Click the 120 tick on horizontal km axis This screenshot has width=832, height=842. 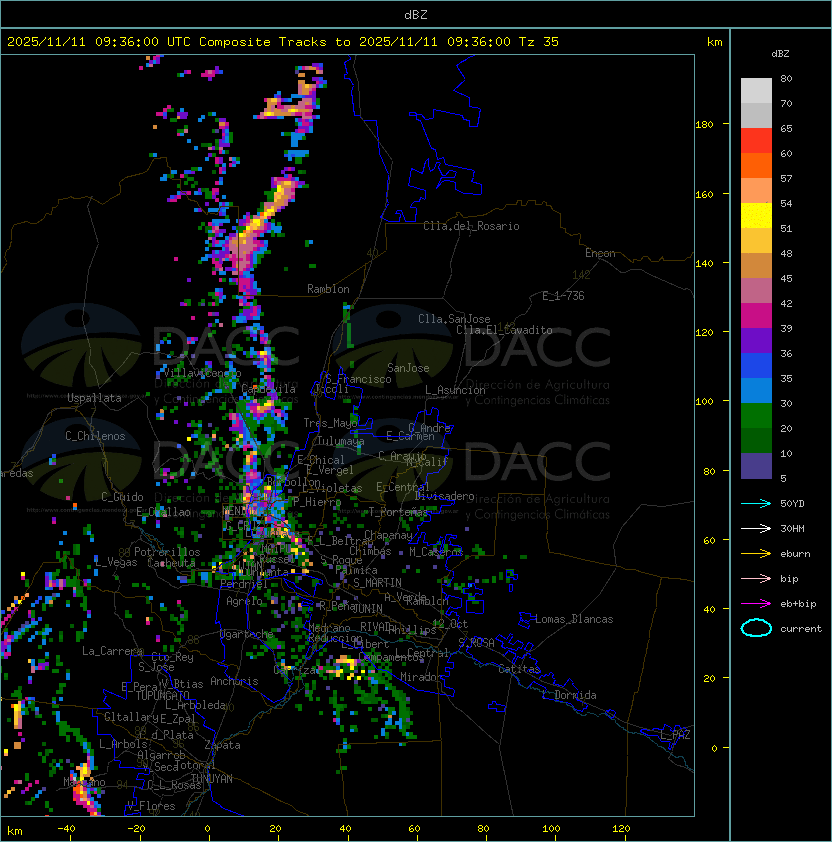pyautogui.click(x=621, y=829)
